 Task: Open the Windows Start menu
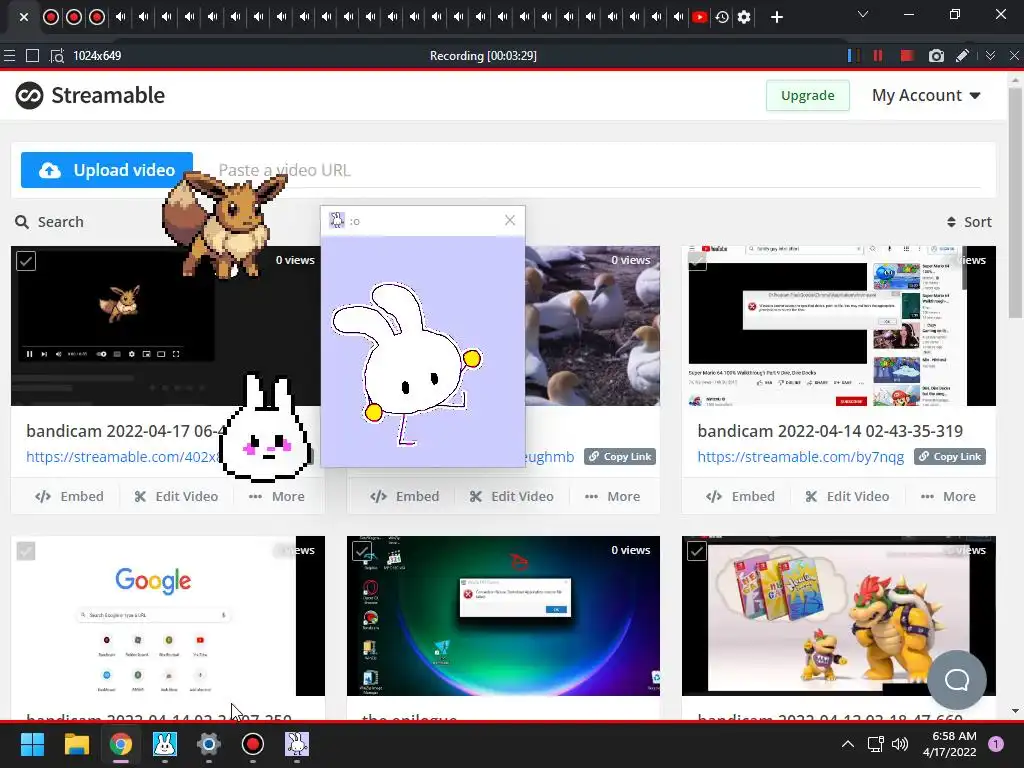(32, 744)
